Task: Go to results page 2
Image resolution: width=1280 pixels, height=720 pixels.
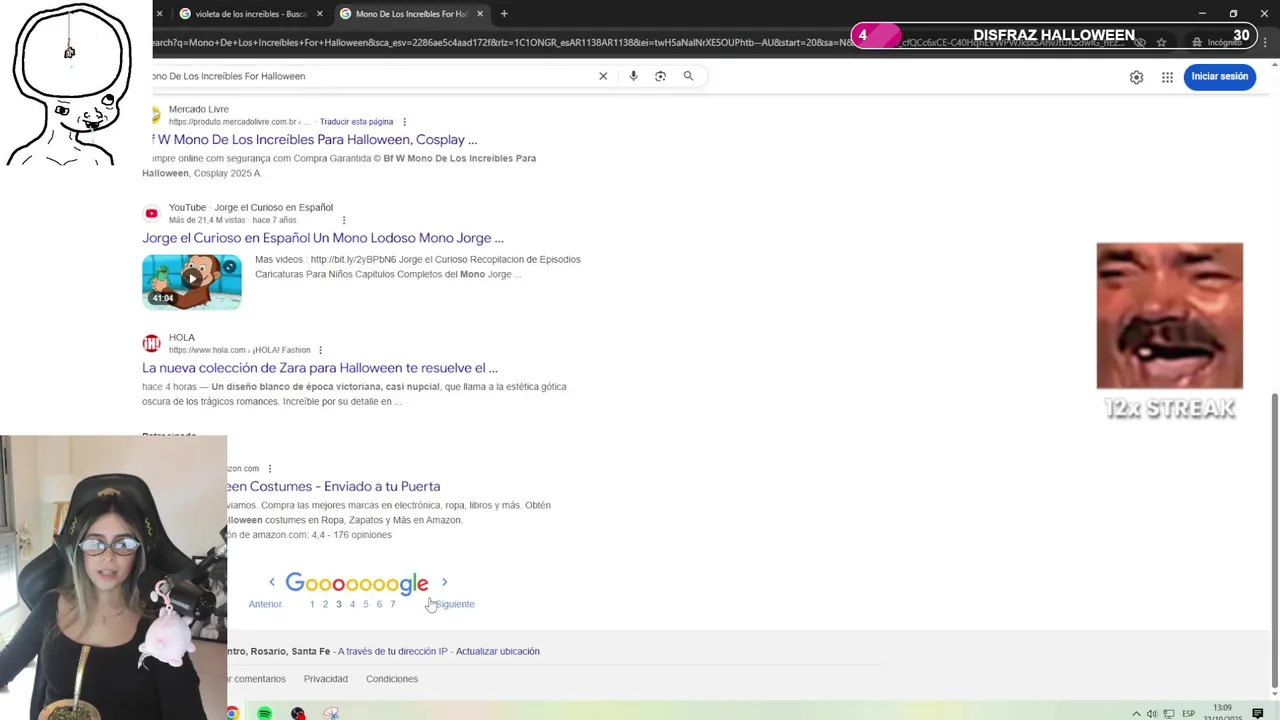Action: [325, 604]
